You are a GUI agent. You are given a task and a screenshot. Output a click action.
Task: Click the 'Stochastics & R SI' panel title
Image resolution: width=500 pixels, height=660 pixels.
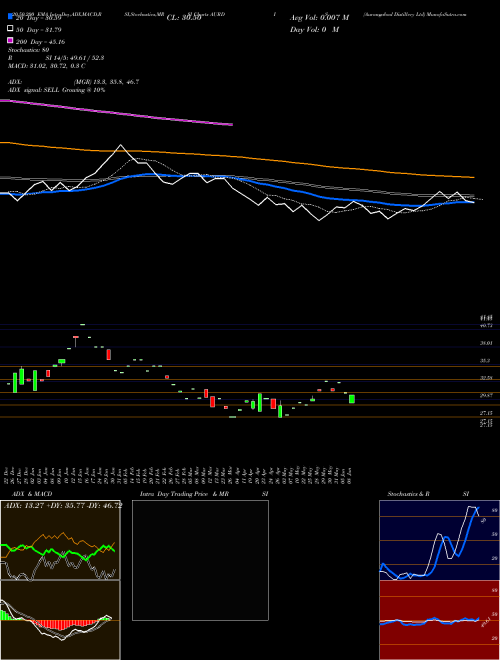pos(428,494)
